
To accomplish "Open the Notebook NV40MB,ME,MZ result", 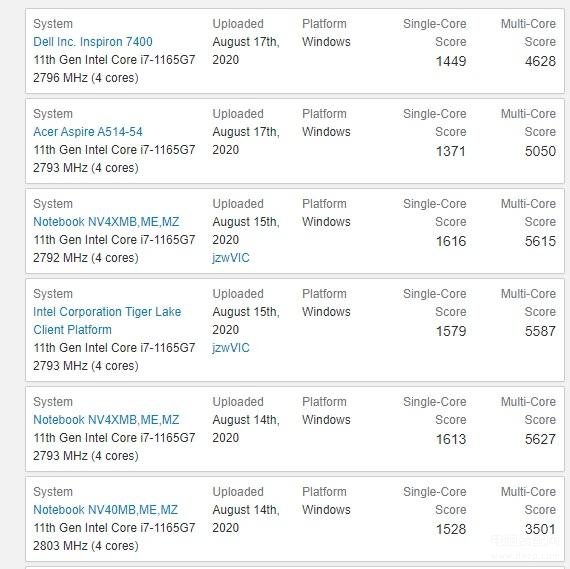I will pos(105,510).
